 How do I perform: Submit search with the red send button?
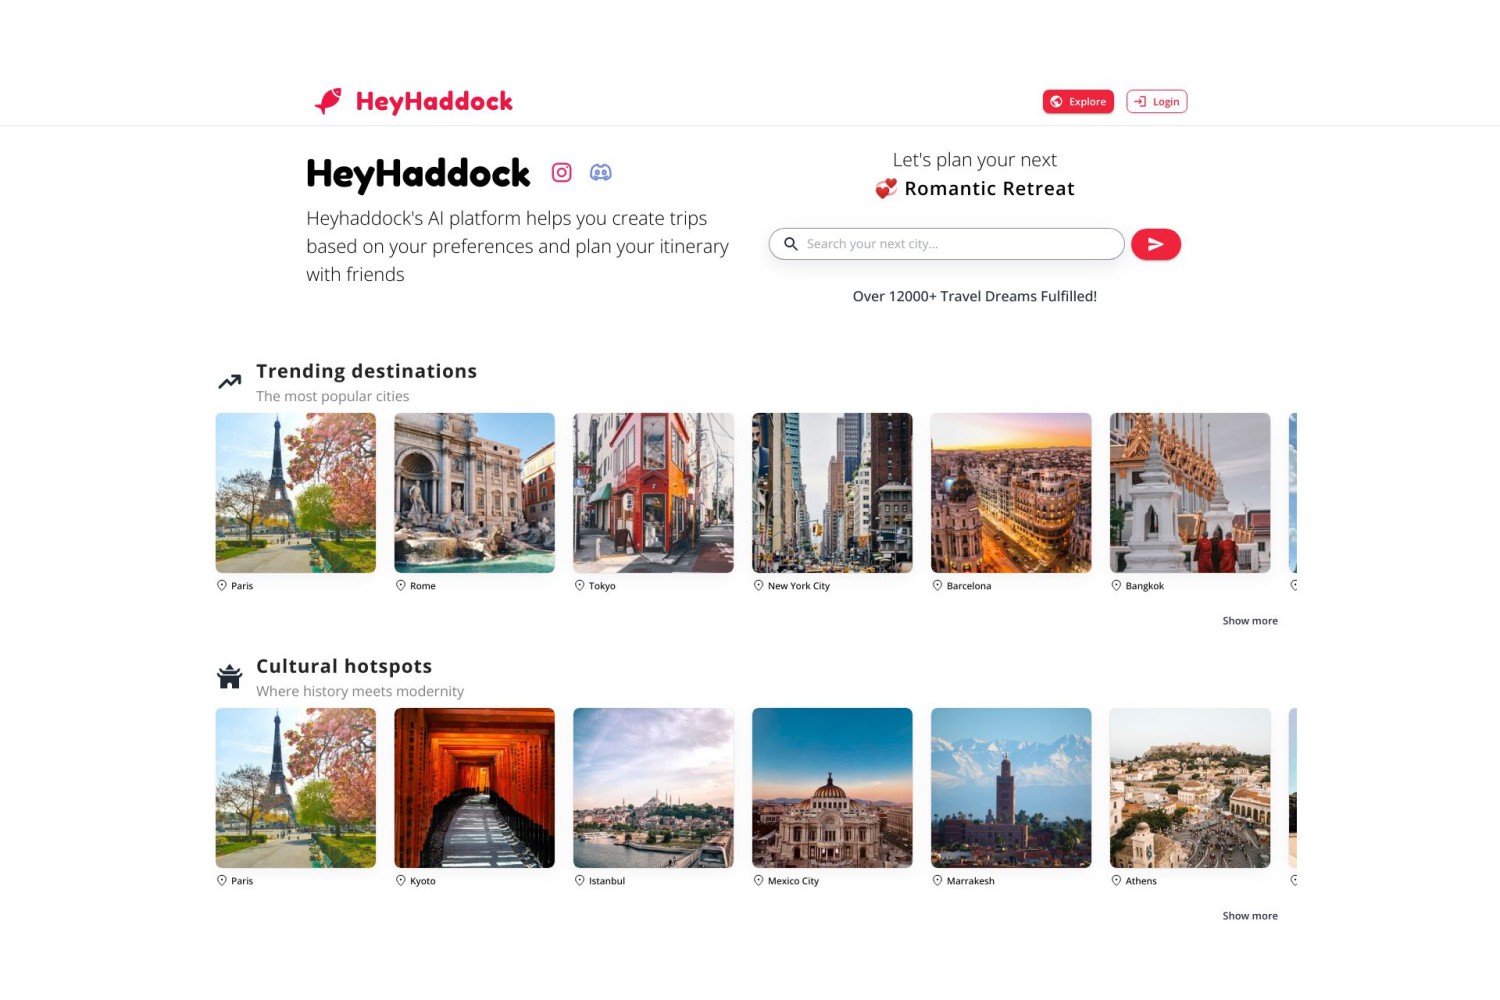point(1156,244)
